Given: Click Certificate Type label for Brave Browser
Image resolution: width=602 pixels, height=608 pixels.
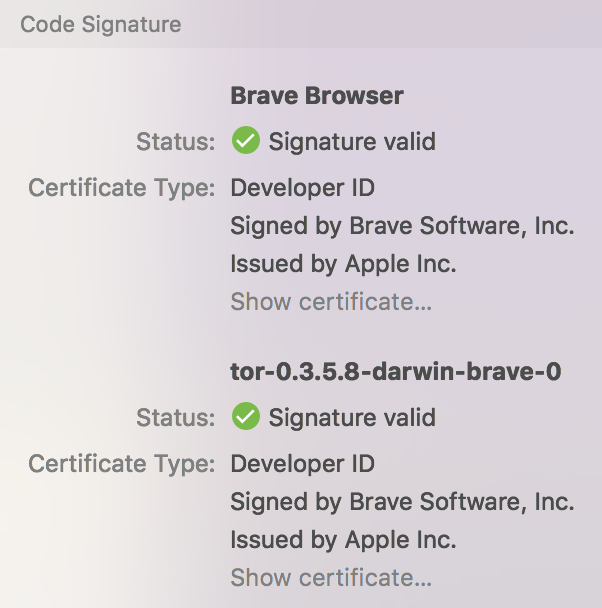Looking at the screenshot, I should (122, 188).
